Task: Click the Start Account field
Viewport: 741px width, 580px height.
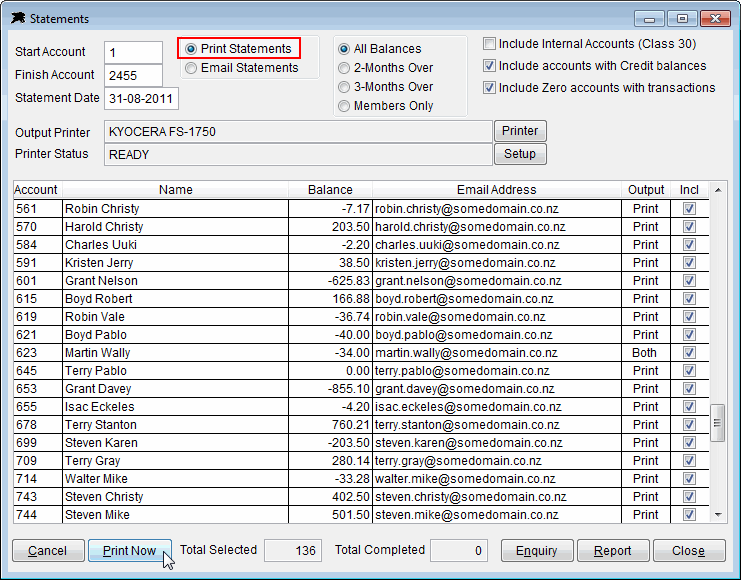Action: (x=133, y=52)
